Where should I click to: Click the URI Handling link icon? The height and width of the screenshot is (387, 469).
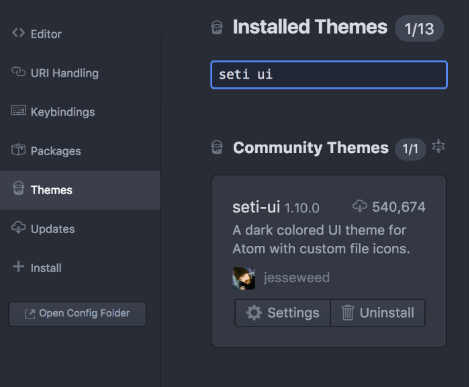18,72
